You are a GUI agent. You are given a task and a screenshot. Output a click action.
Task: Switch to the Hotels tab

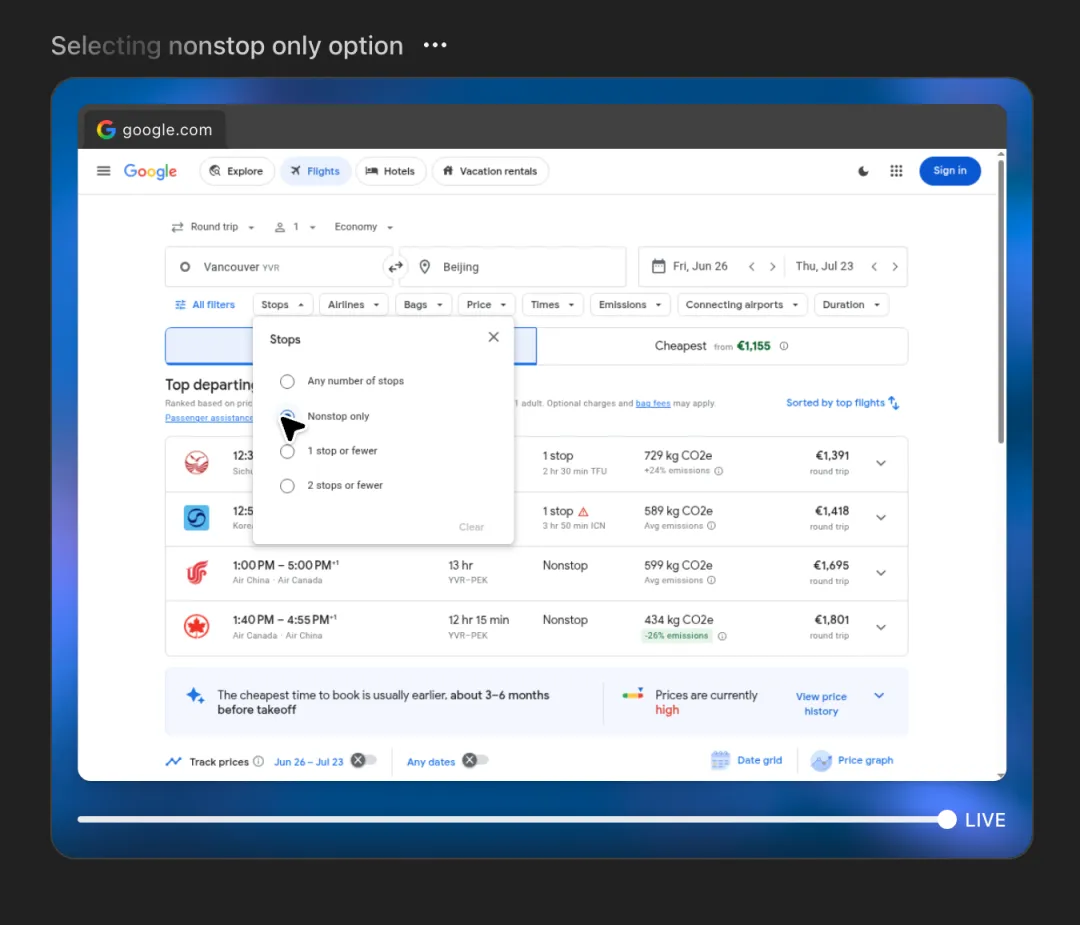coord(391,171)
